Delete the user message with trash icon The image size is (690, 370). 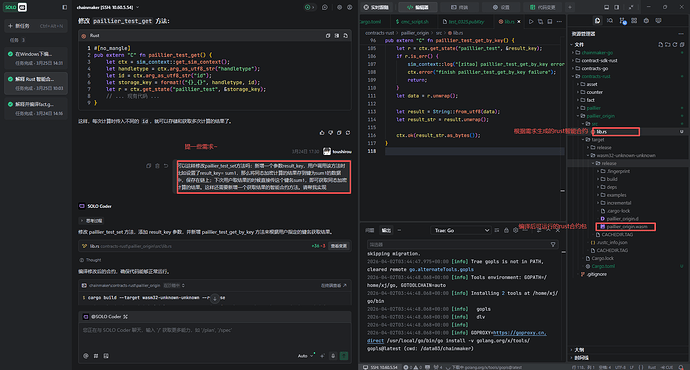click(x=157, y=166)
